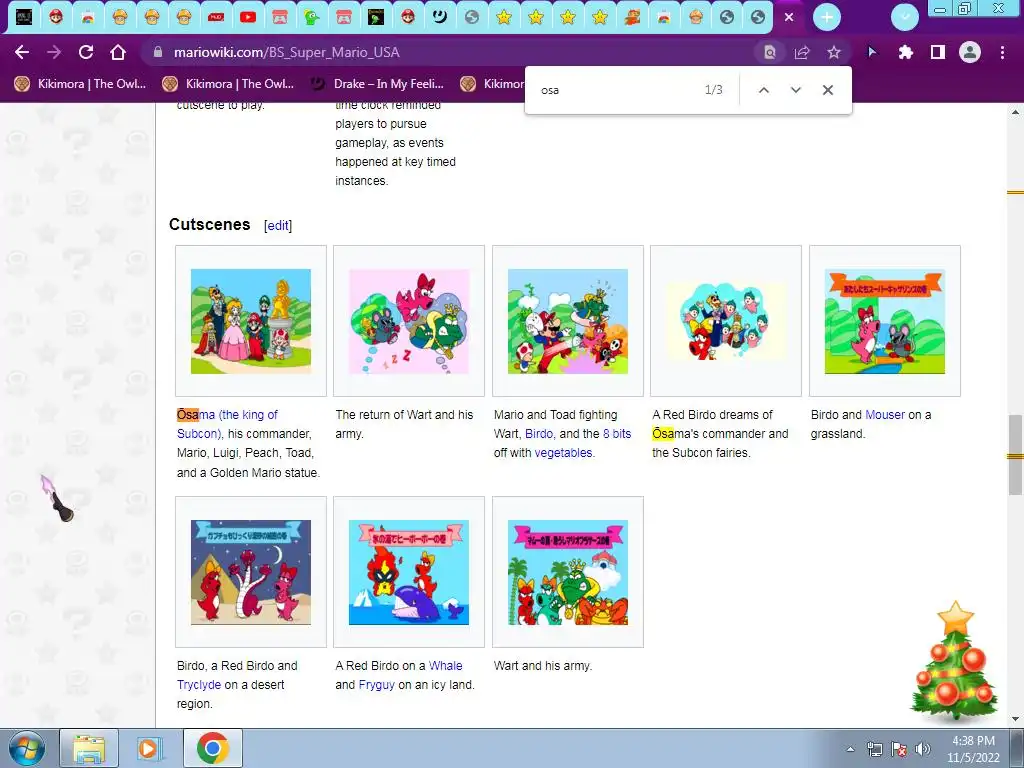Open the tab search dropdown

[904, 18]
